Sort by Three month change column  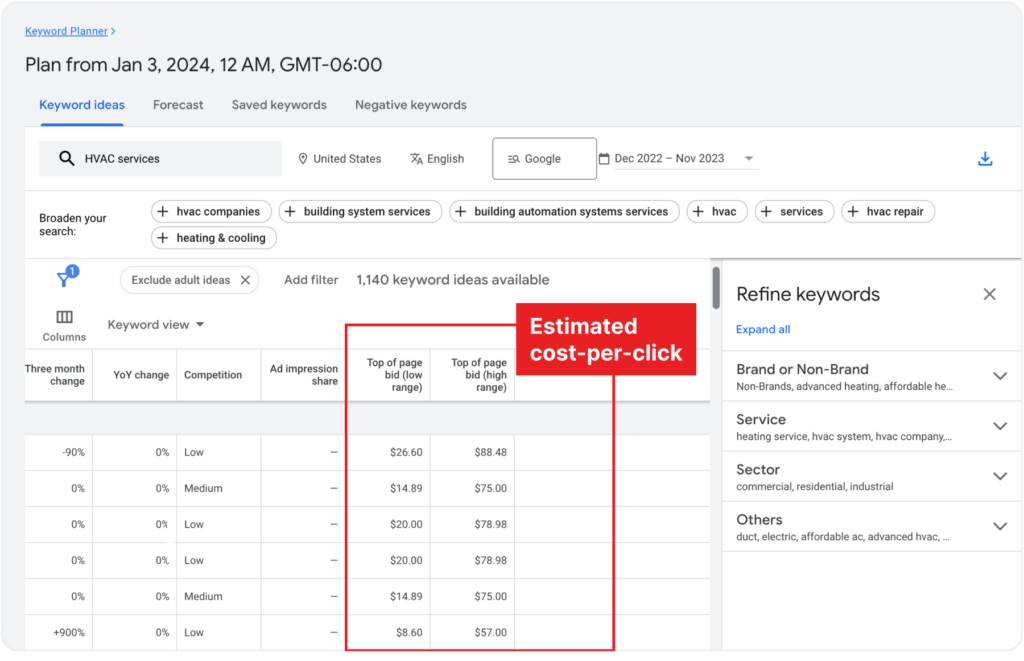tap(55, 375)
